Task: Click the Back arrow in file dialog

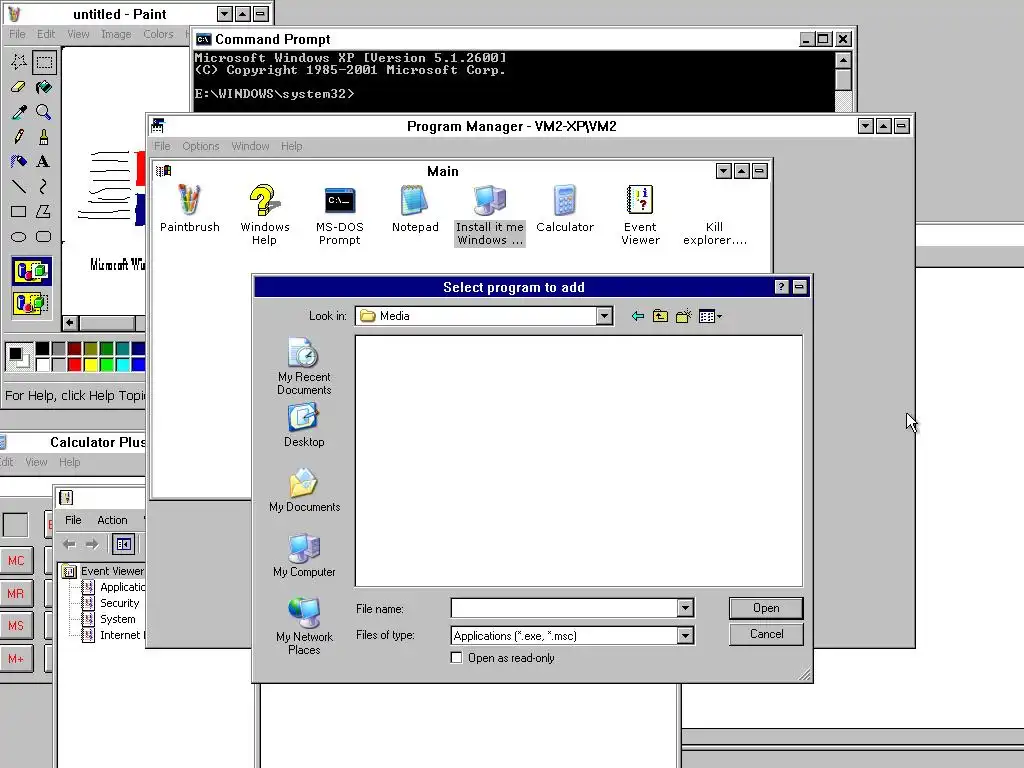Action: tap(638, 316)
